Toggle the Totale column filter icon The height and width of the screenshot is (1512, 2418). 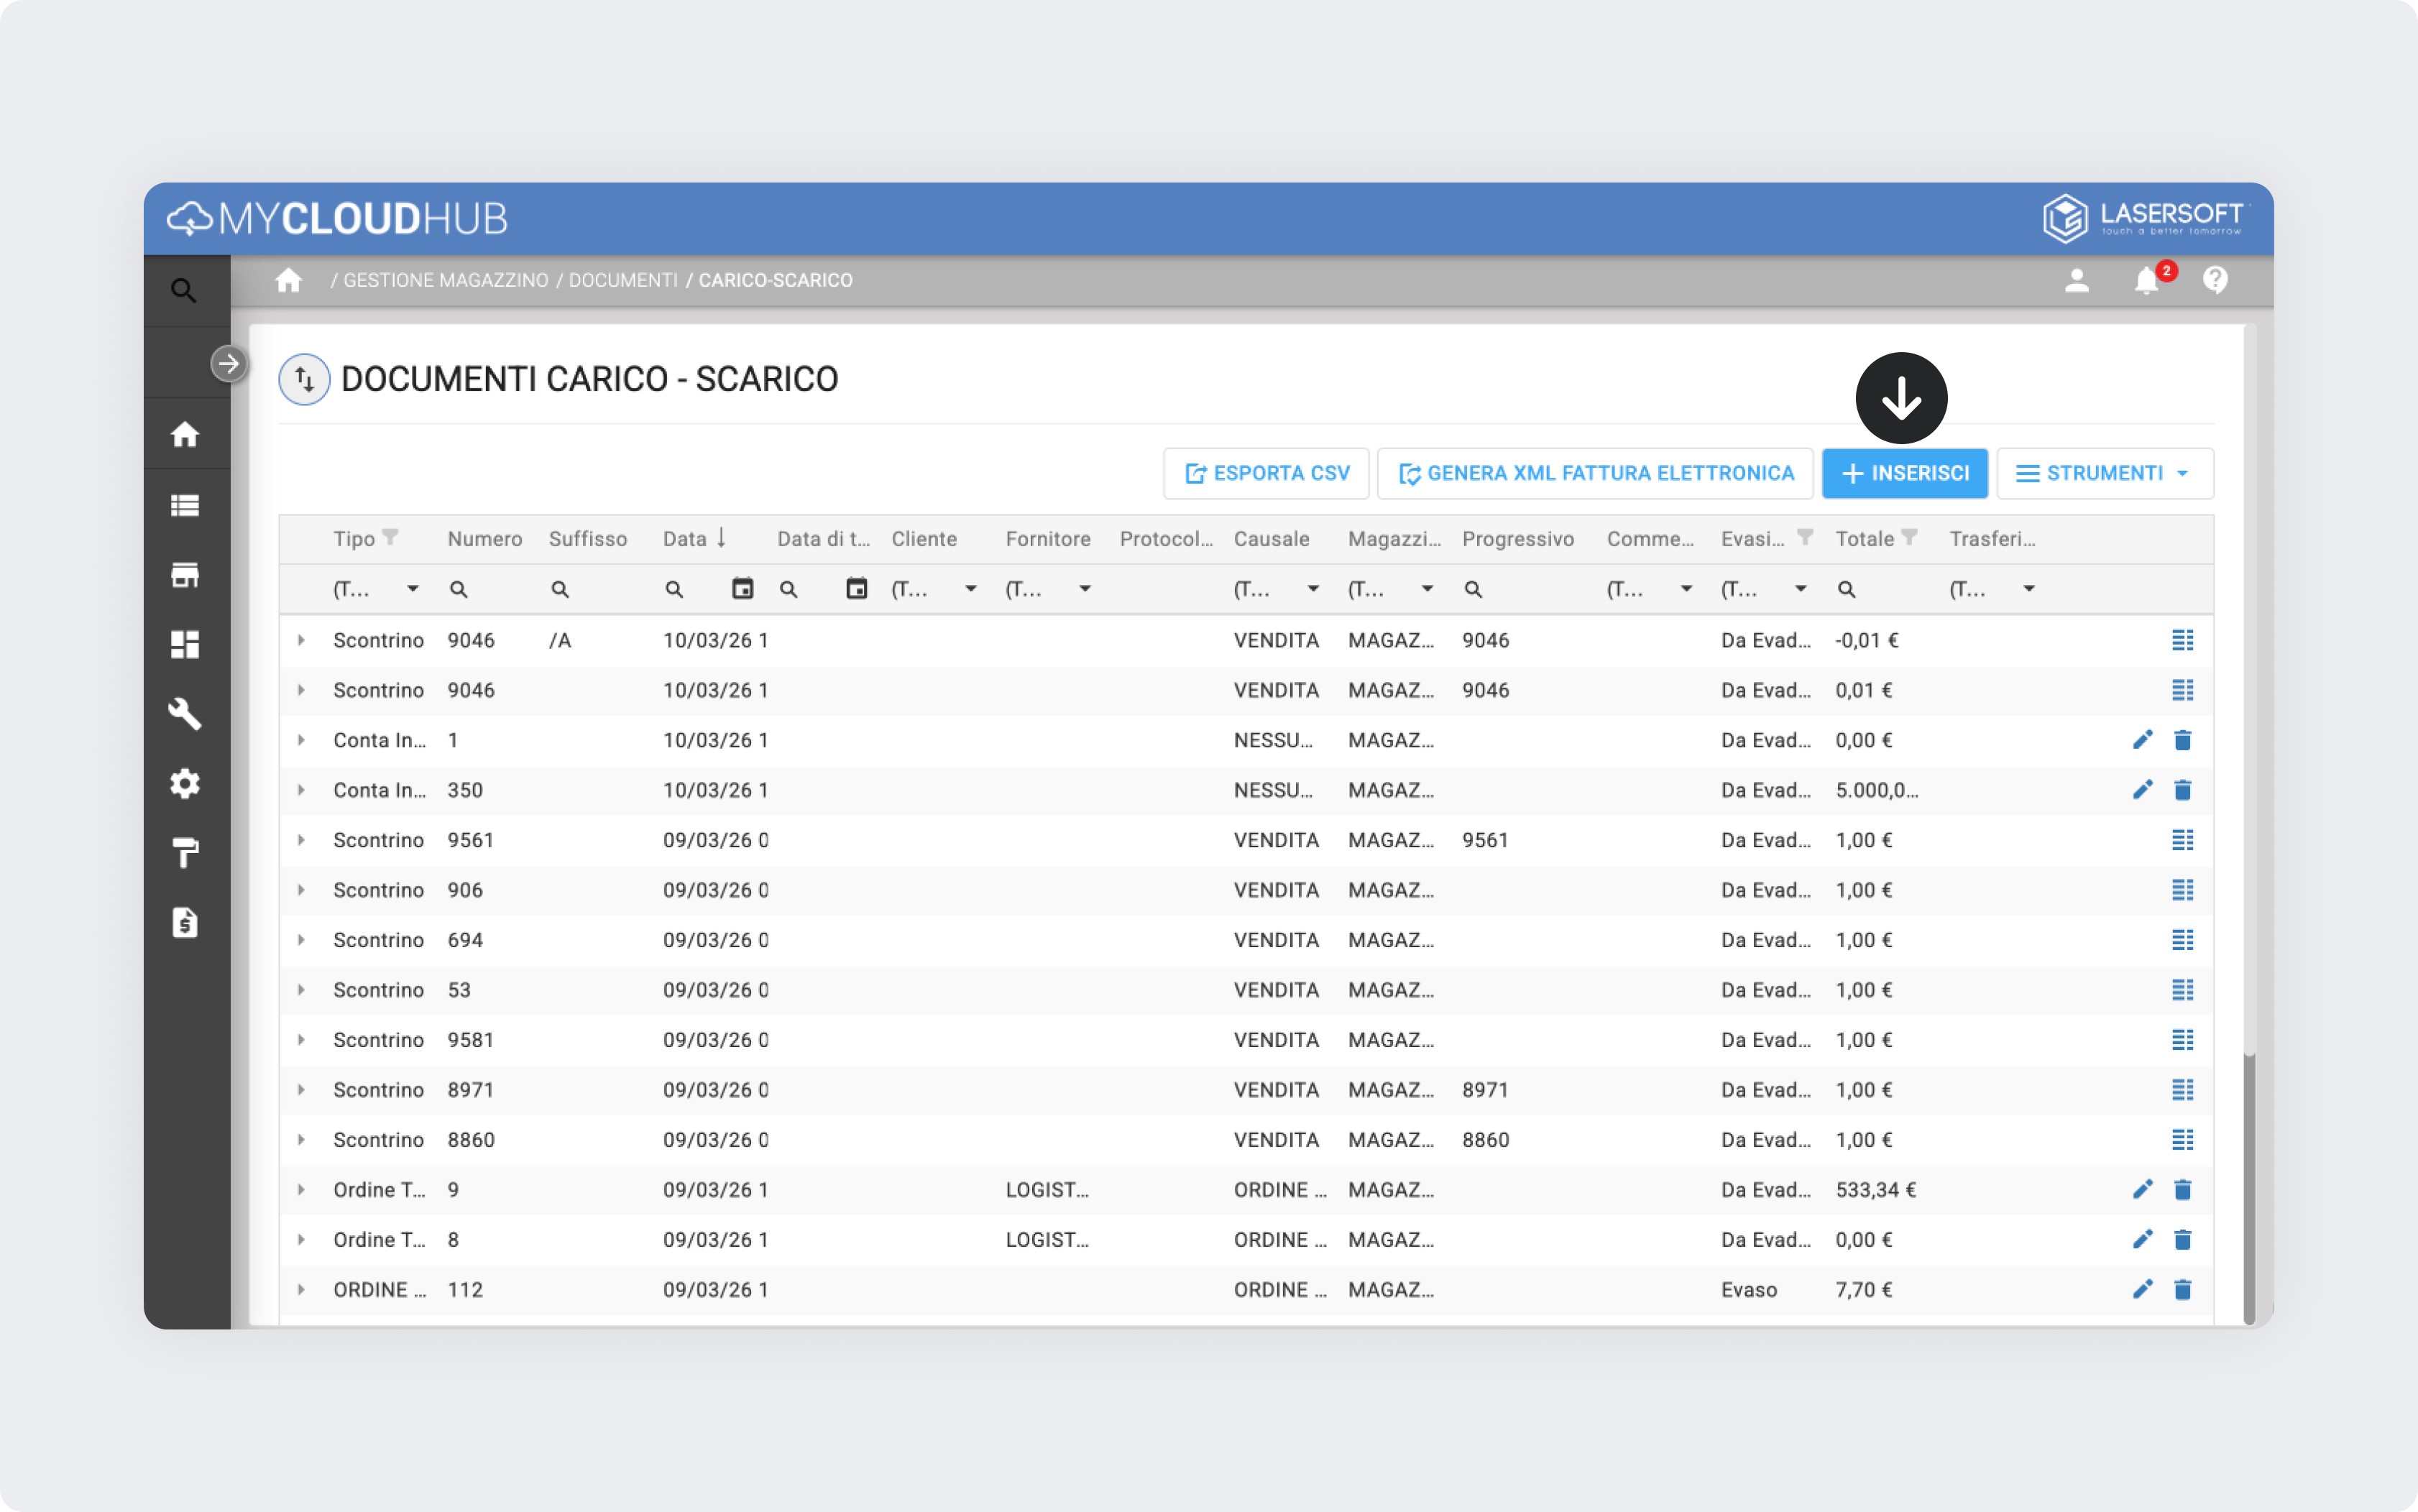pos(1909,538)
